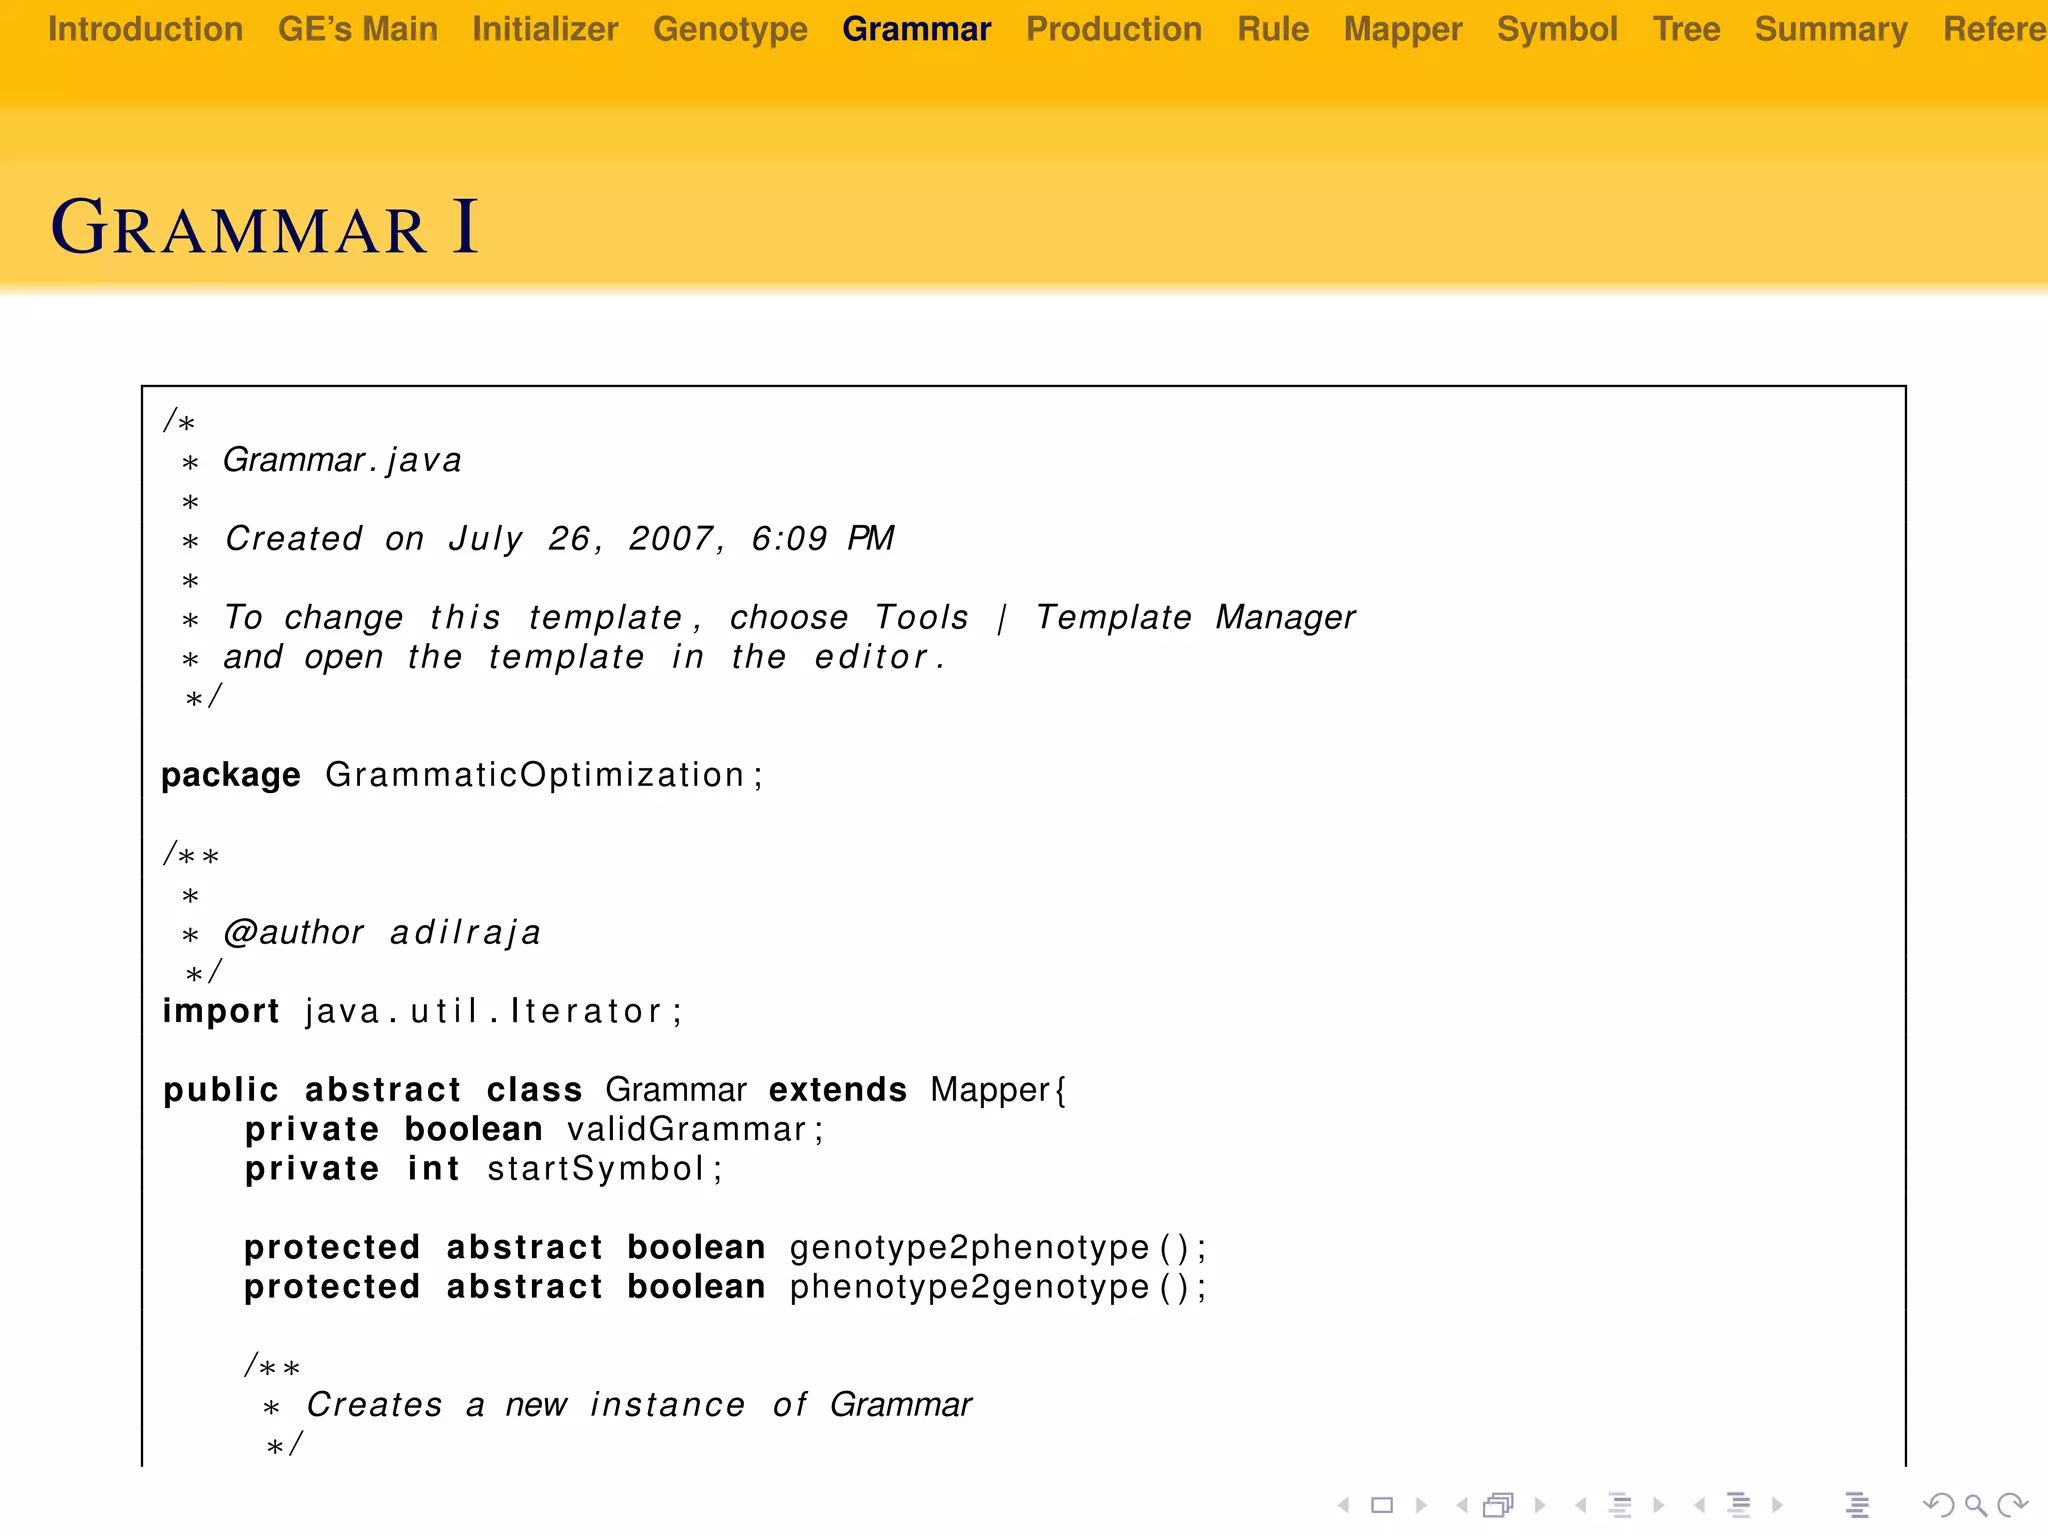Navigate to the Initializer section

click(x=545, y=29)
